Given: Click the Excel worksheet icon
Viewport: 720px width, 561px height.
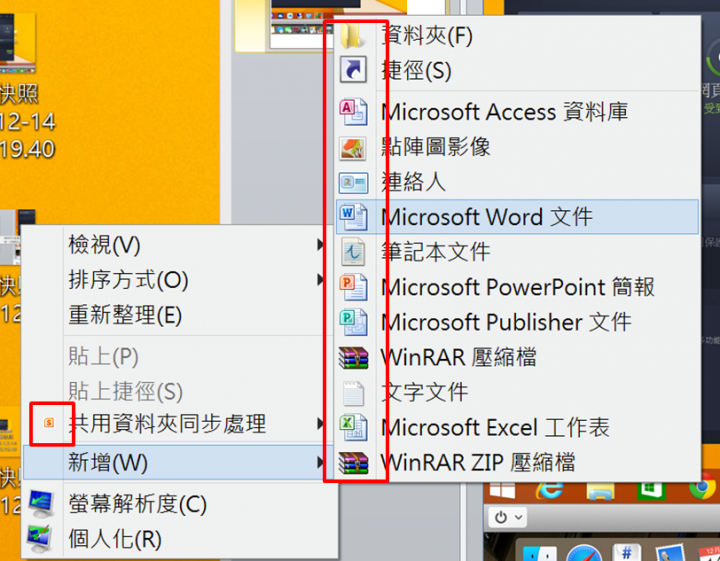Looking at the screenshot, I should [353, 427].
